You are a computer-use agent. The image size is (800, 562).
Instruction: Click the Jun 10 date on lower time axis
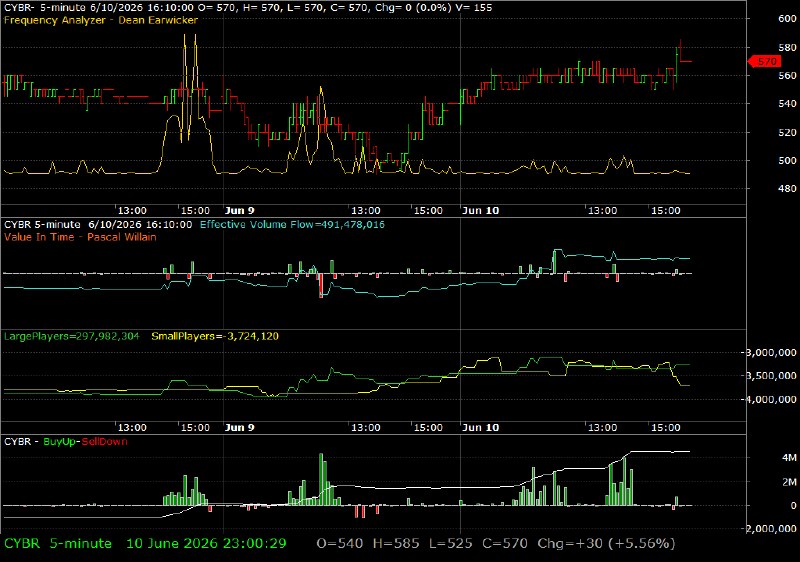pos(481,427)
